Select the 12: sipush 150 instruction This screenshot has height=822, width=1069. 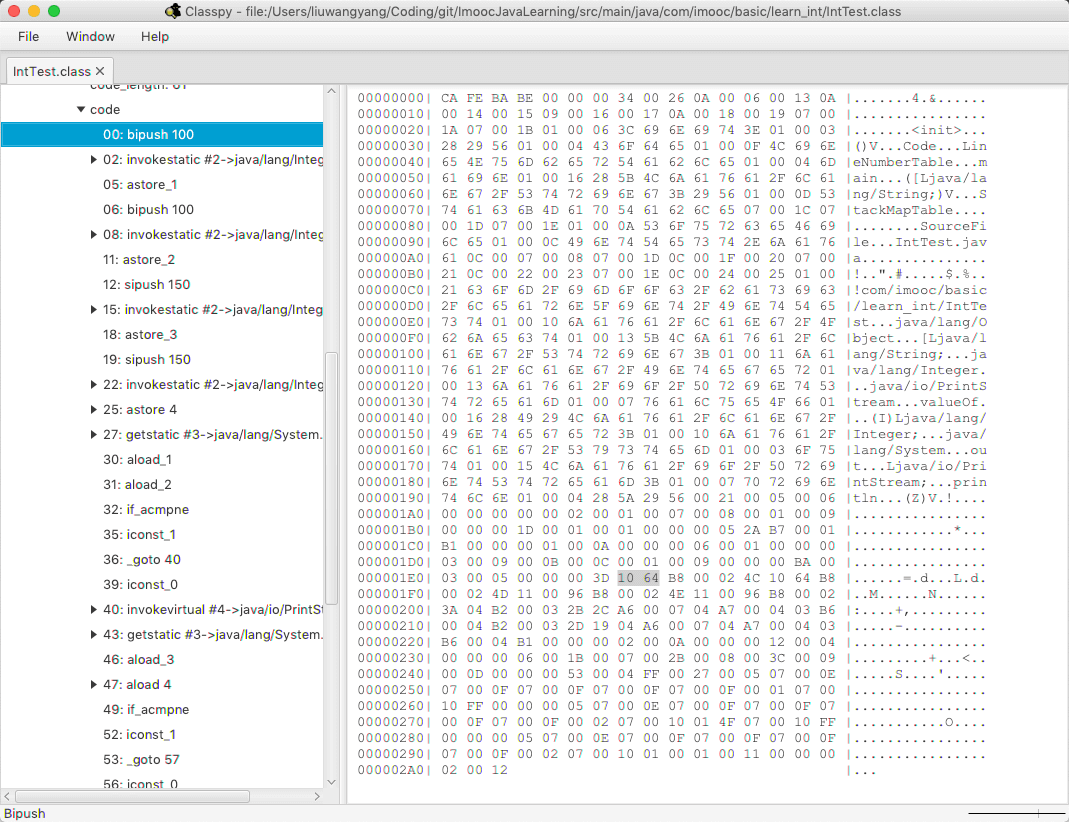(x=147, y=284)
